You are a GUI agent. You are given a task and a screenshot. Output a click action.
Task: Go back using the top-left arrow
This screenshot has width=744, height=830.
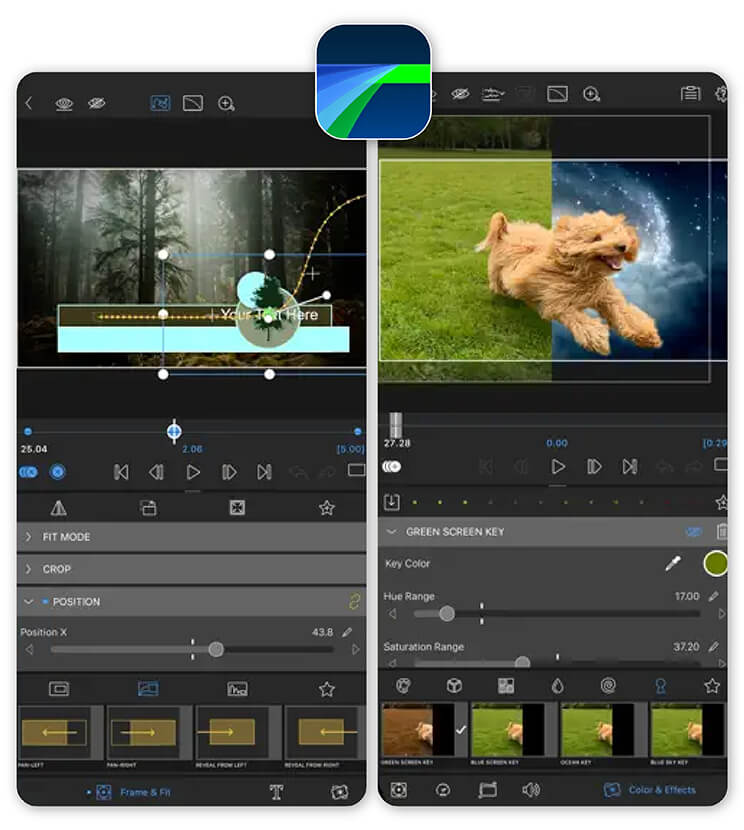pyautogui.click(x=29, y=103)
